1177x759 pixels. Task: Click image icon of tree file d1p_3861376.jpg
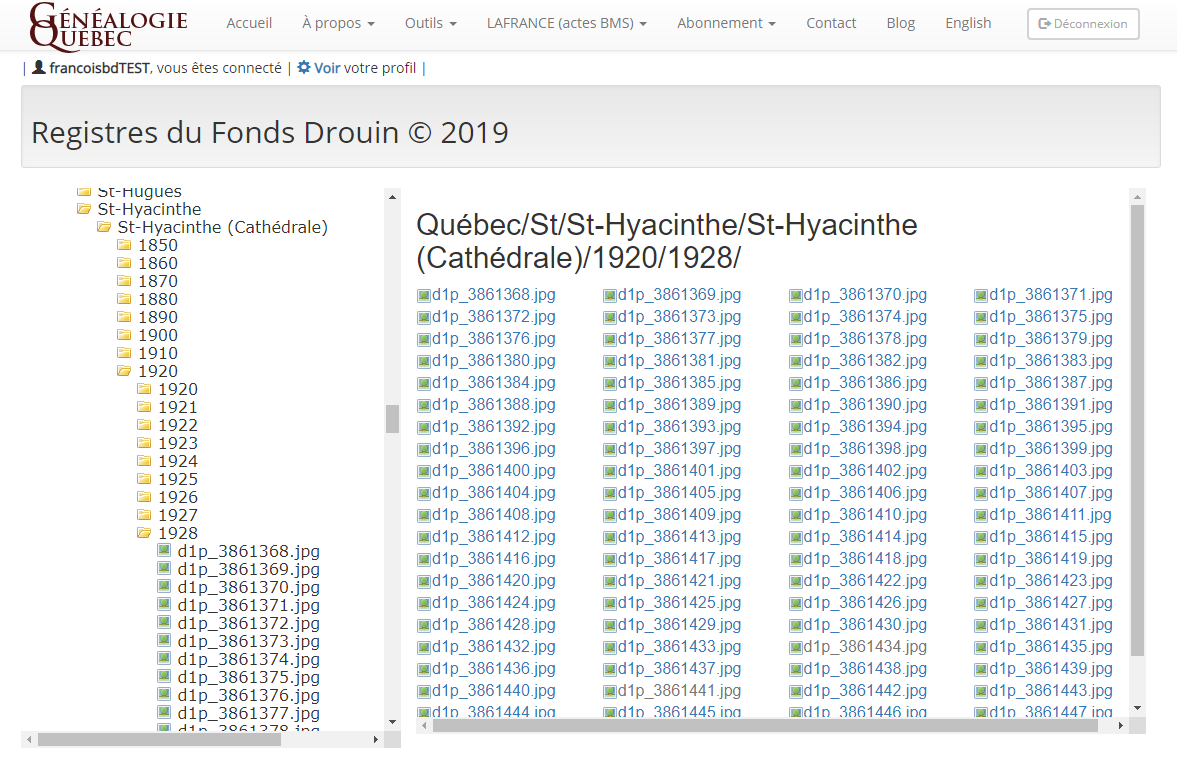click(164, 694)
